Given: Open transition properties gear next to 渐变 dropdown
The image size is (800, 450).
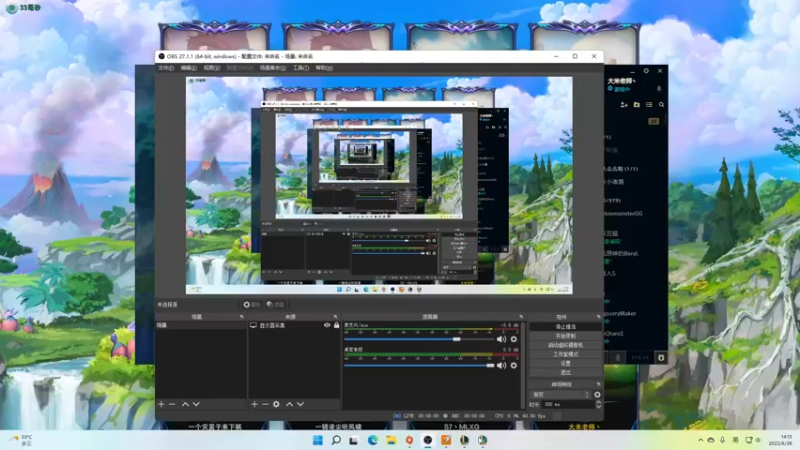Looking at the screenshot, I should coord(597,394).
